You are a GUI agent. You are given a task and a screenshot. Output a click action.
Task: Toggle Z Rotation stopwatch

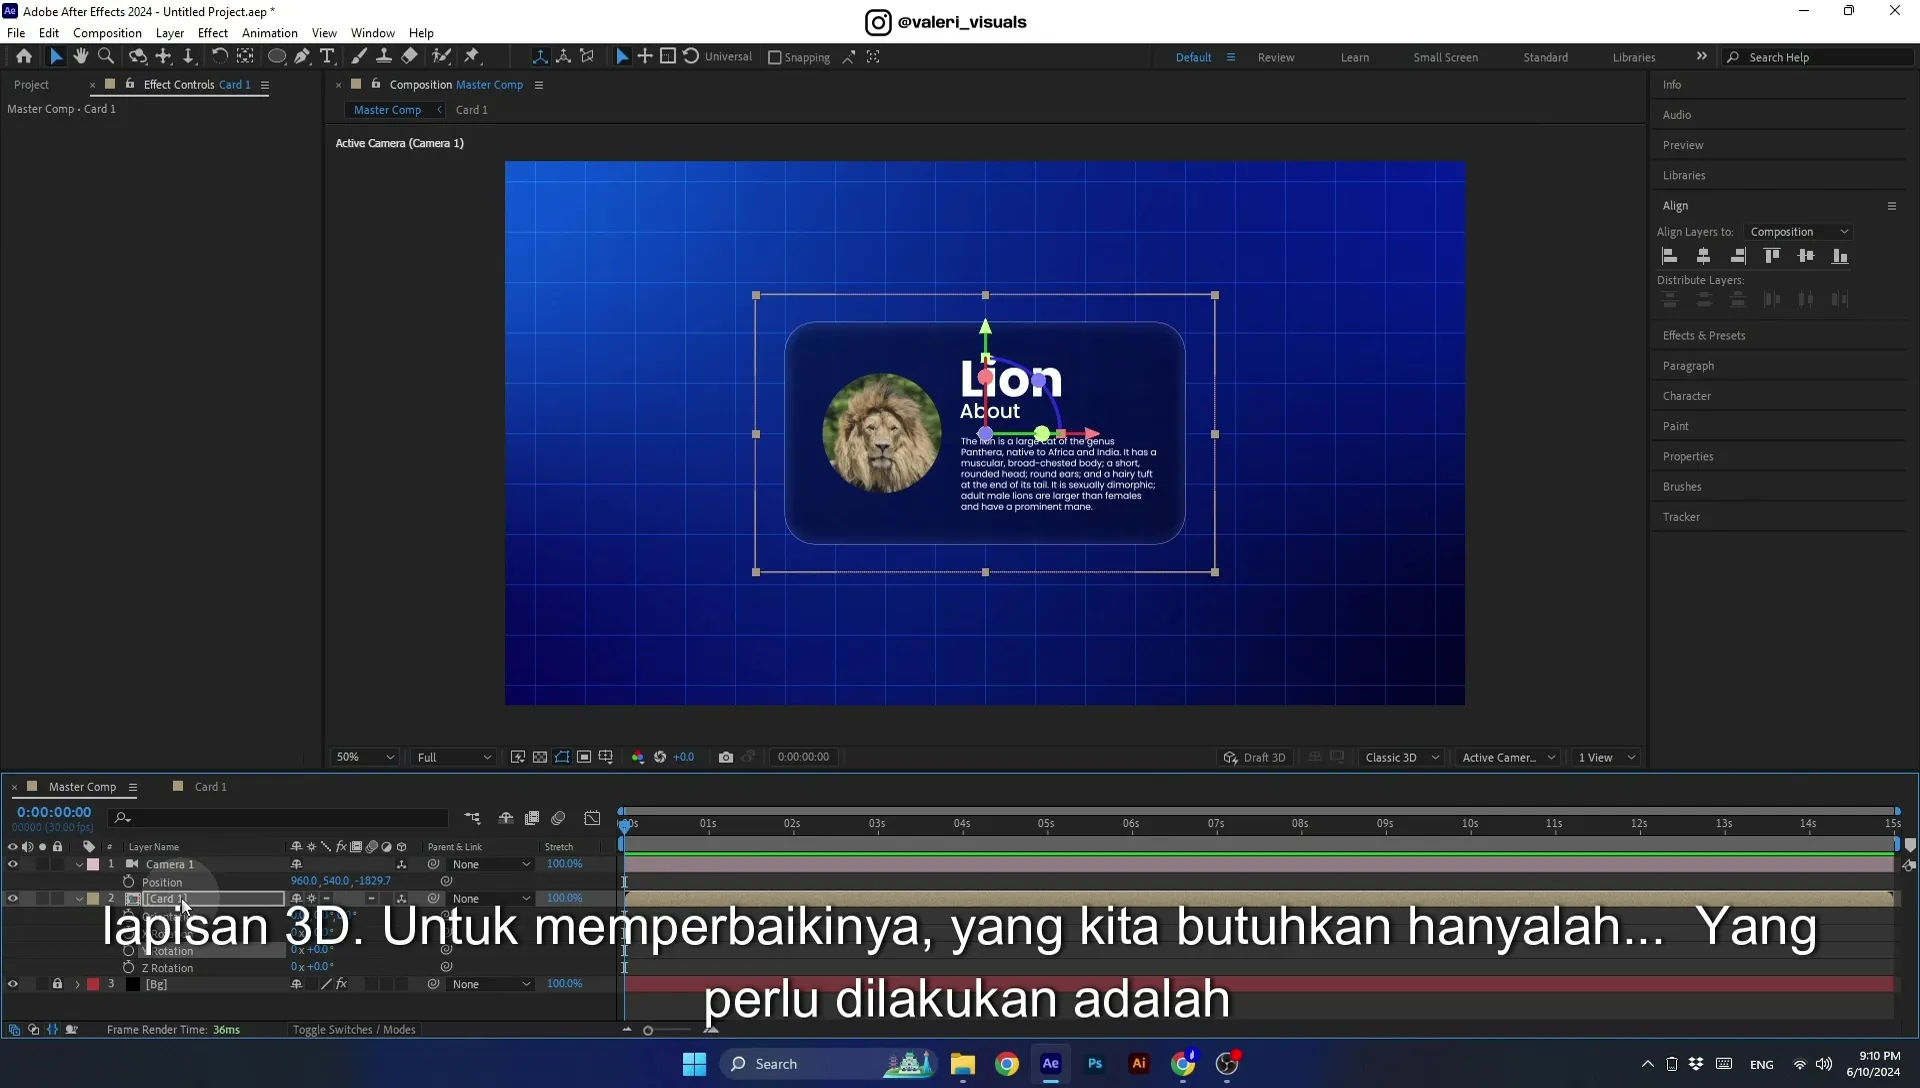pyautogui.click(x=129, y=967)
